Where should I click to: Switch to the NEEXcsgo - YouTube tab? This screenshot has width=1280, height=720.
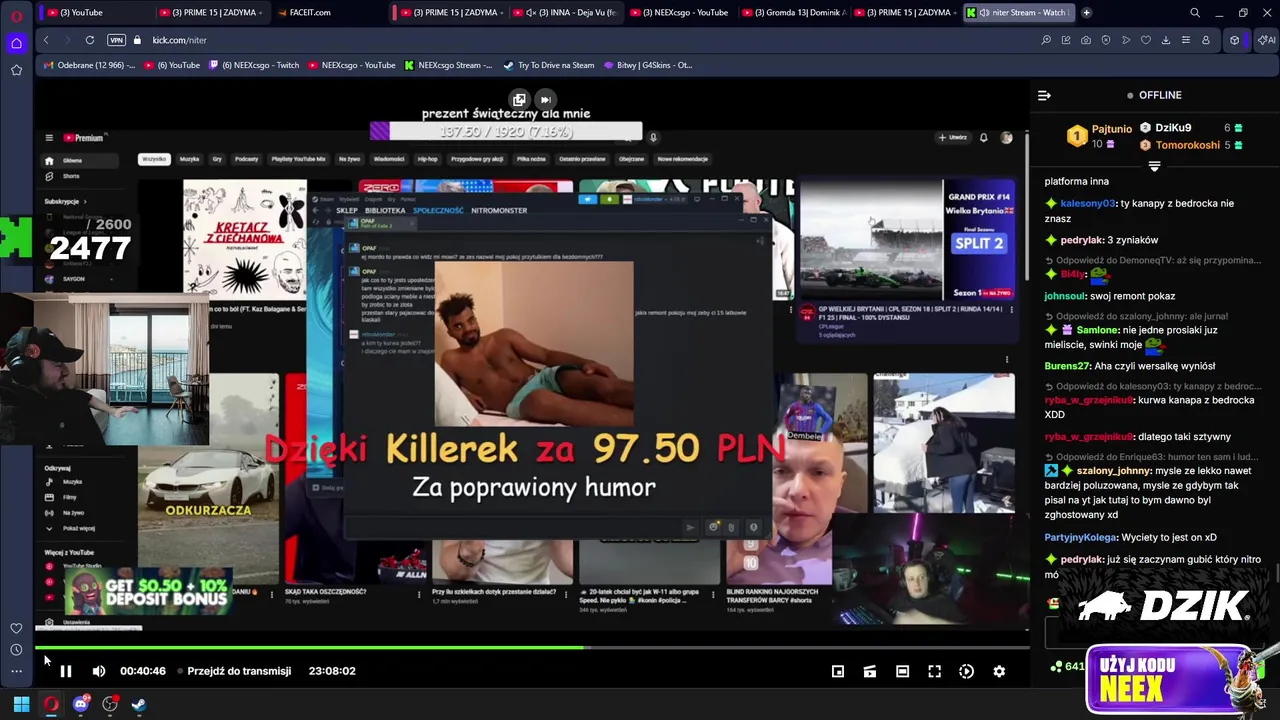pyautogui.click(x=679, y=13)
